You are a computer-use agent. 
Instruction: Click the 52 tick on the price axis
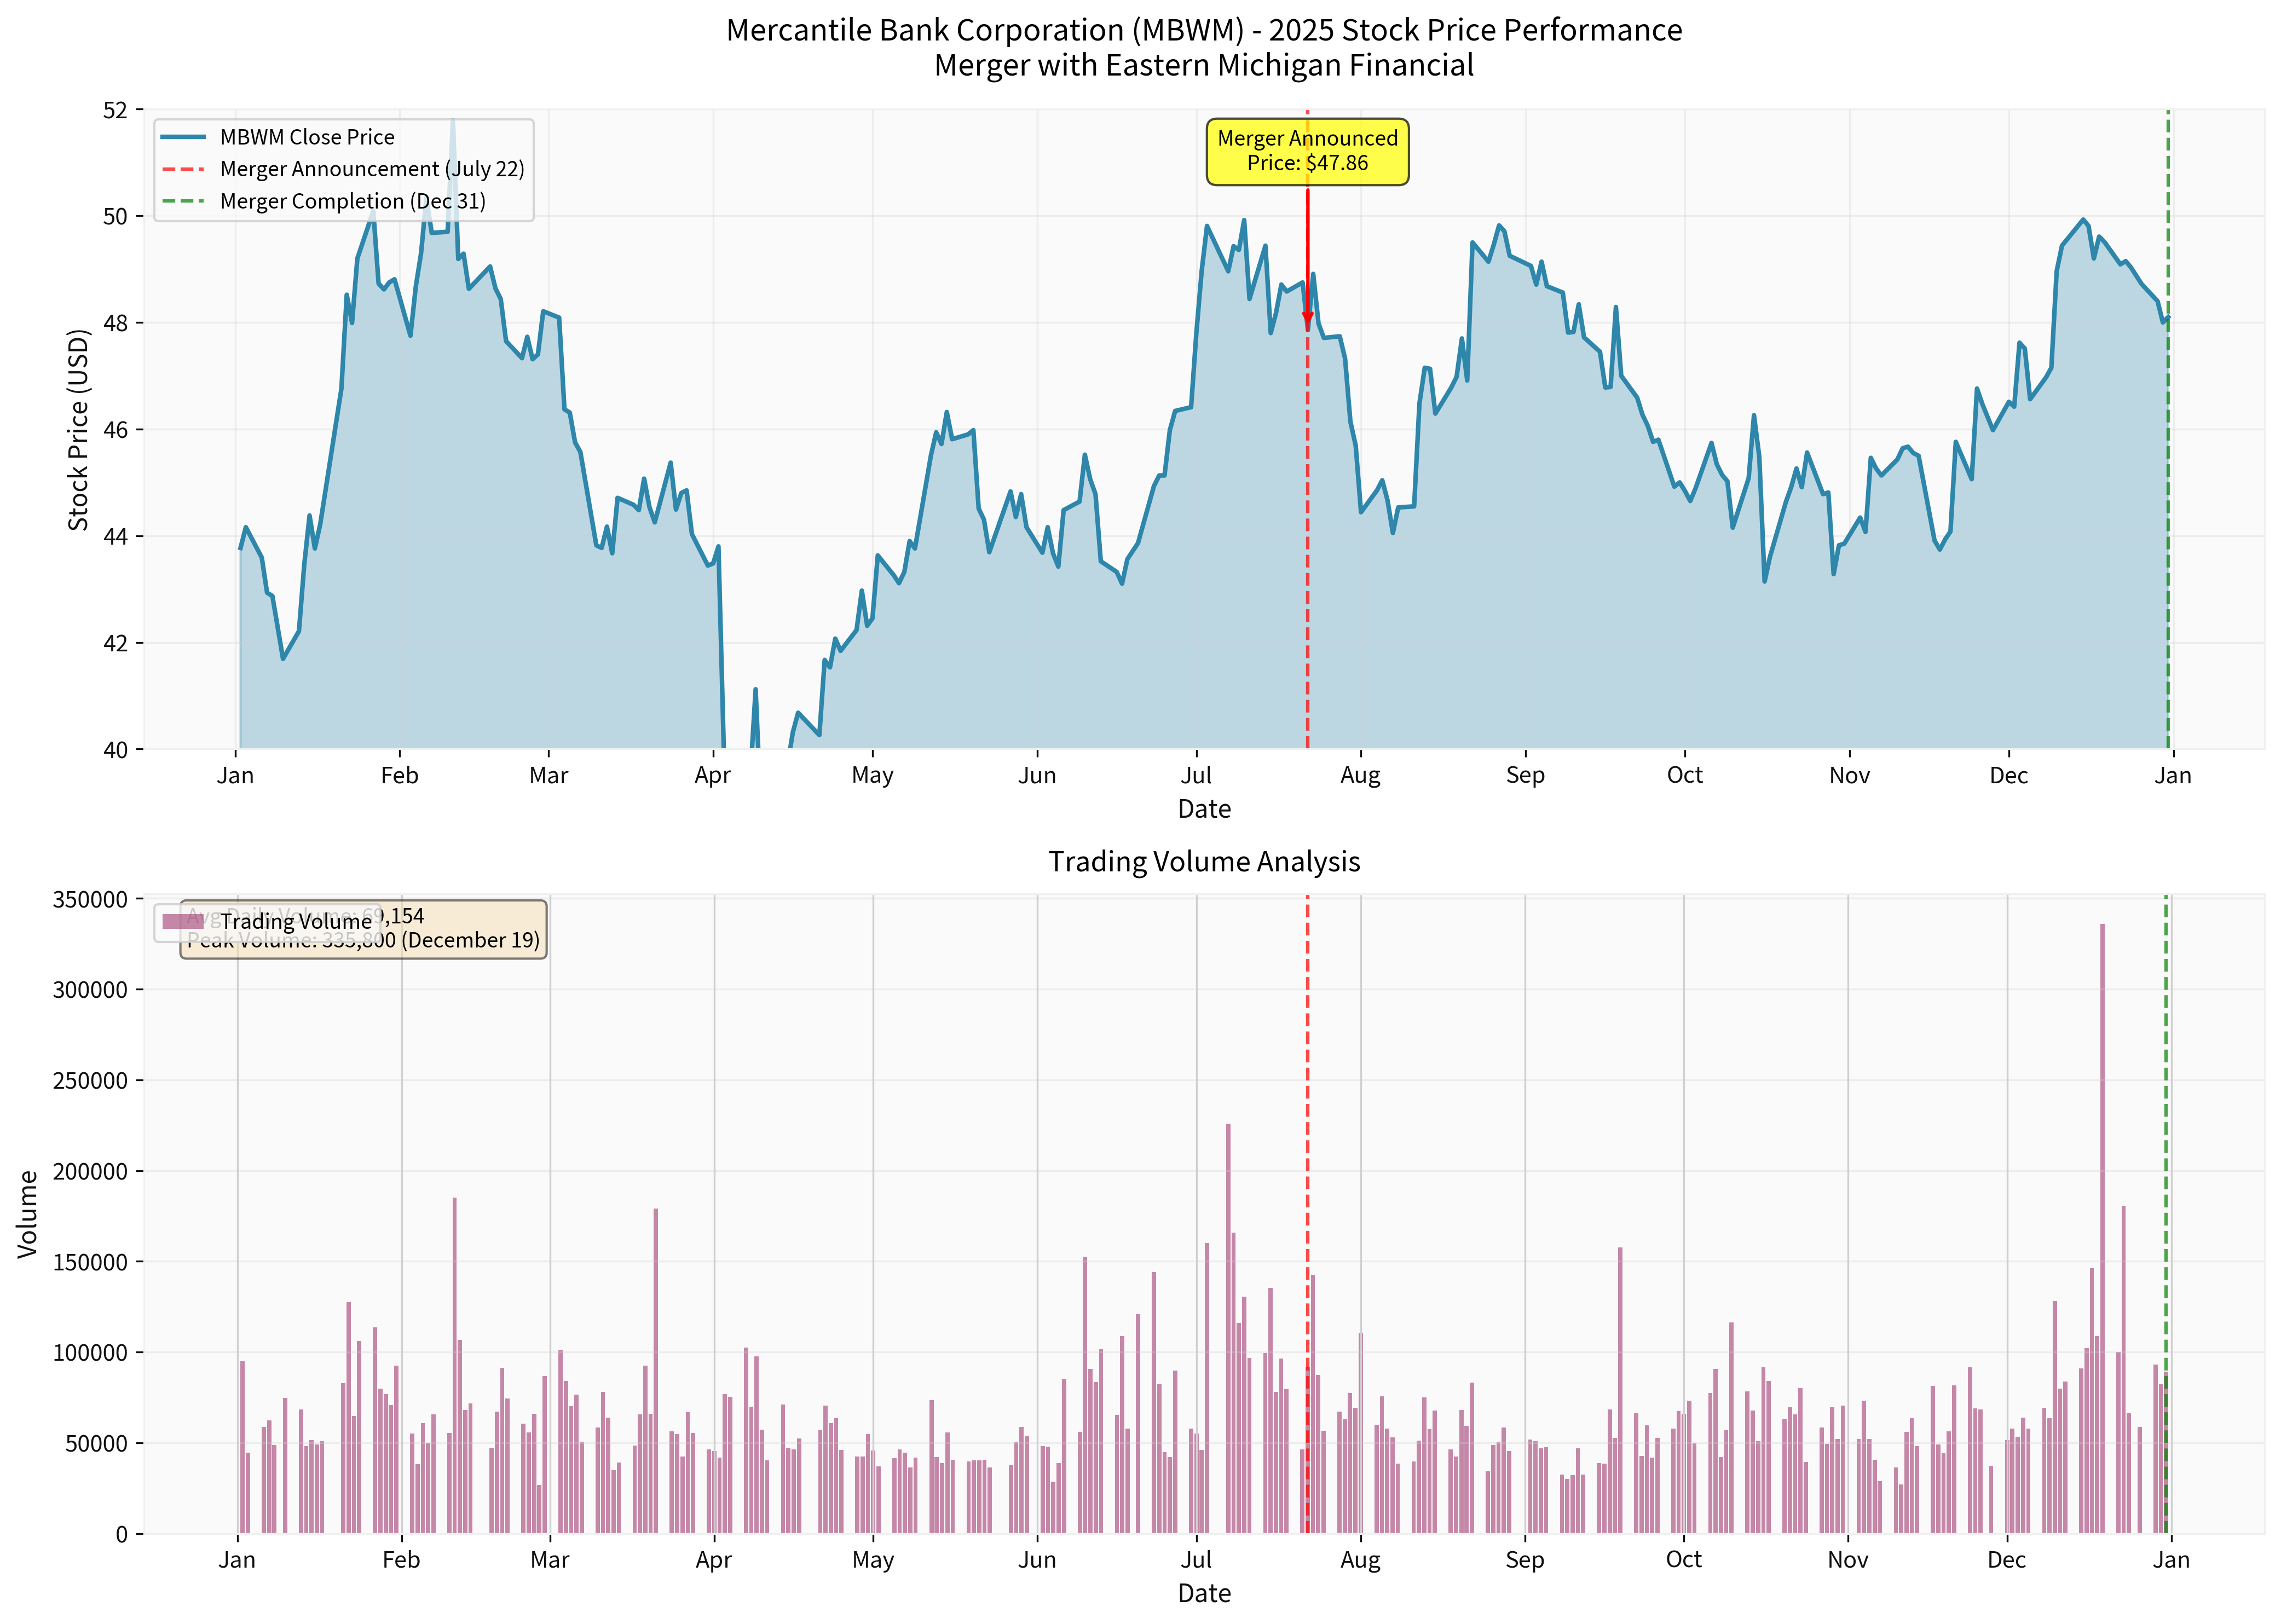pyautogui.click(x=115, y=110)
